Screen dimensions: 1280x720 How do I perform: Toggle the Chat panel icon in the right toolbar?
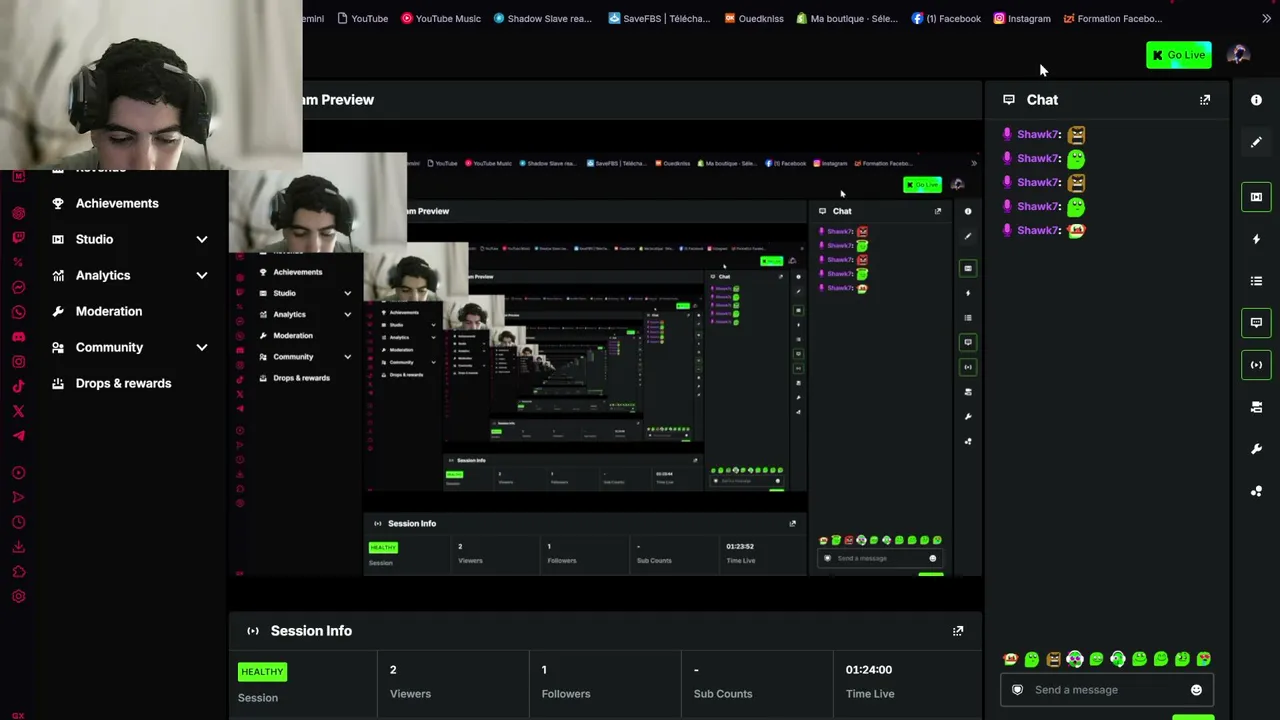(1256, 323)
